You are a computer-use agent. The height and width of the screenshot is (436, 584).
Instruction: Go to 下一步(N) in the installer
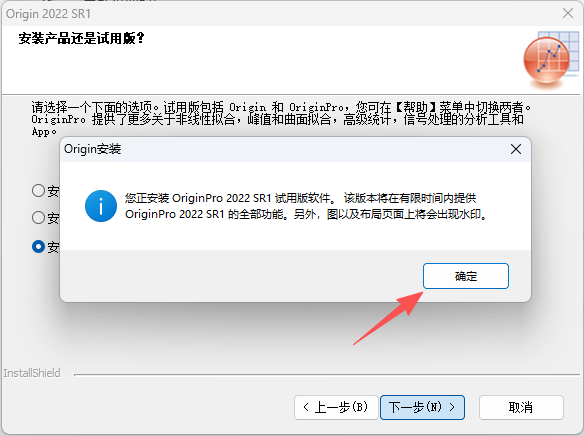point(422,407)
